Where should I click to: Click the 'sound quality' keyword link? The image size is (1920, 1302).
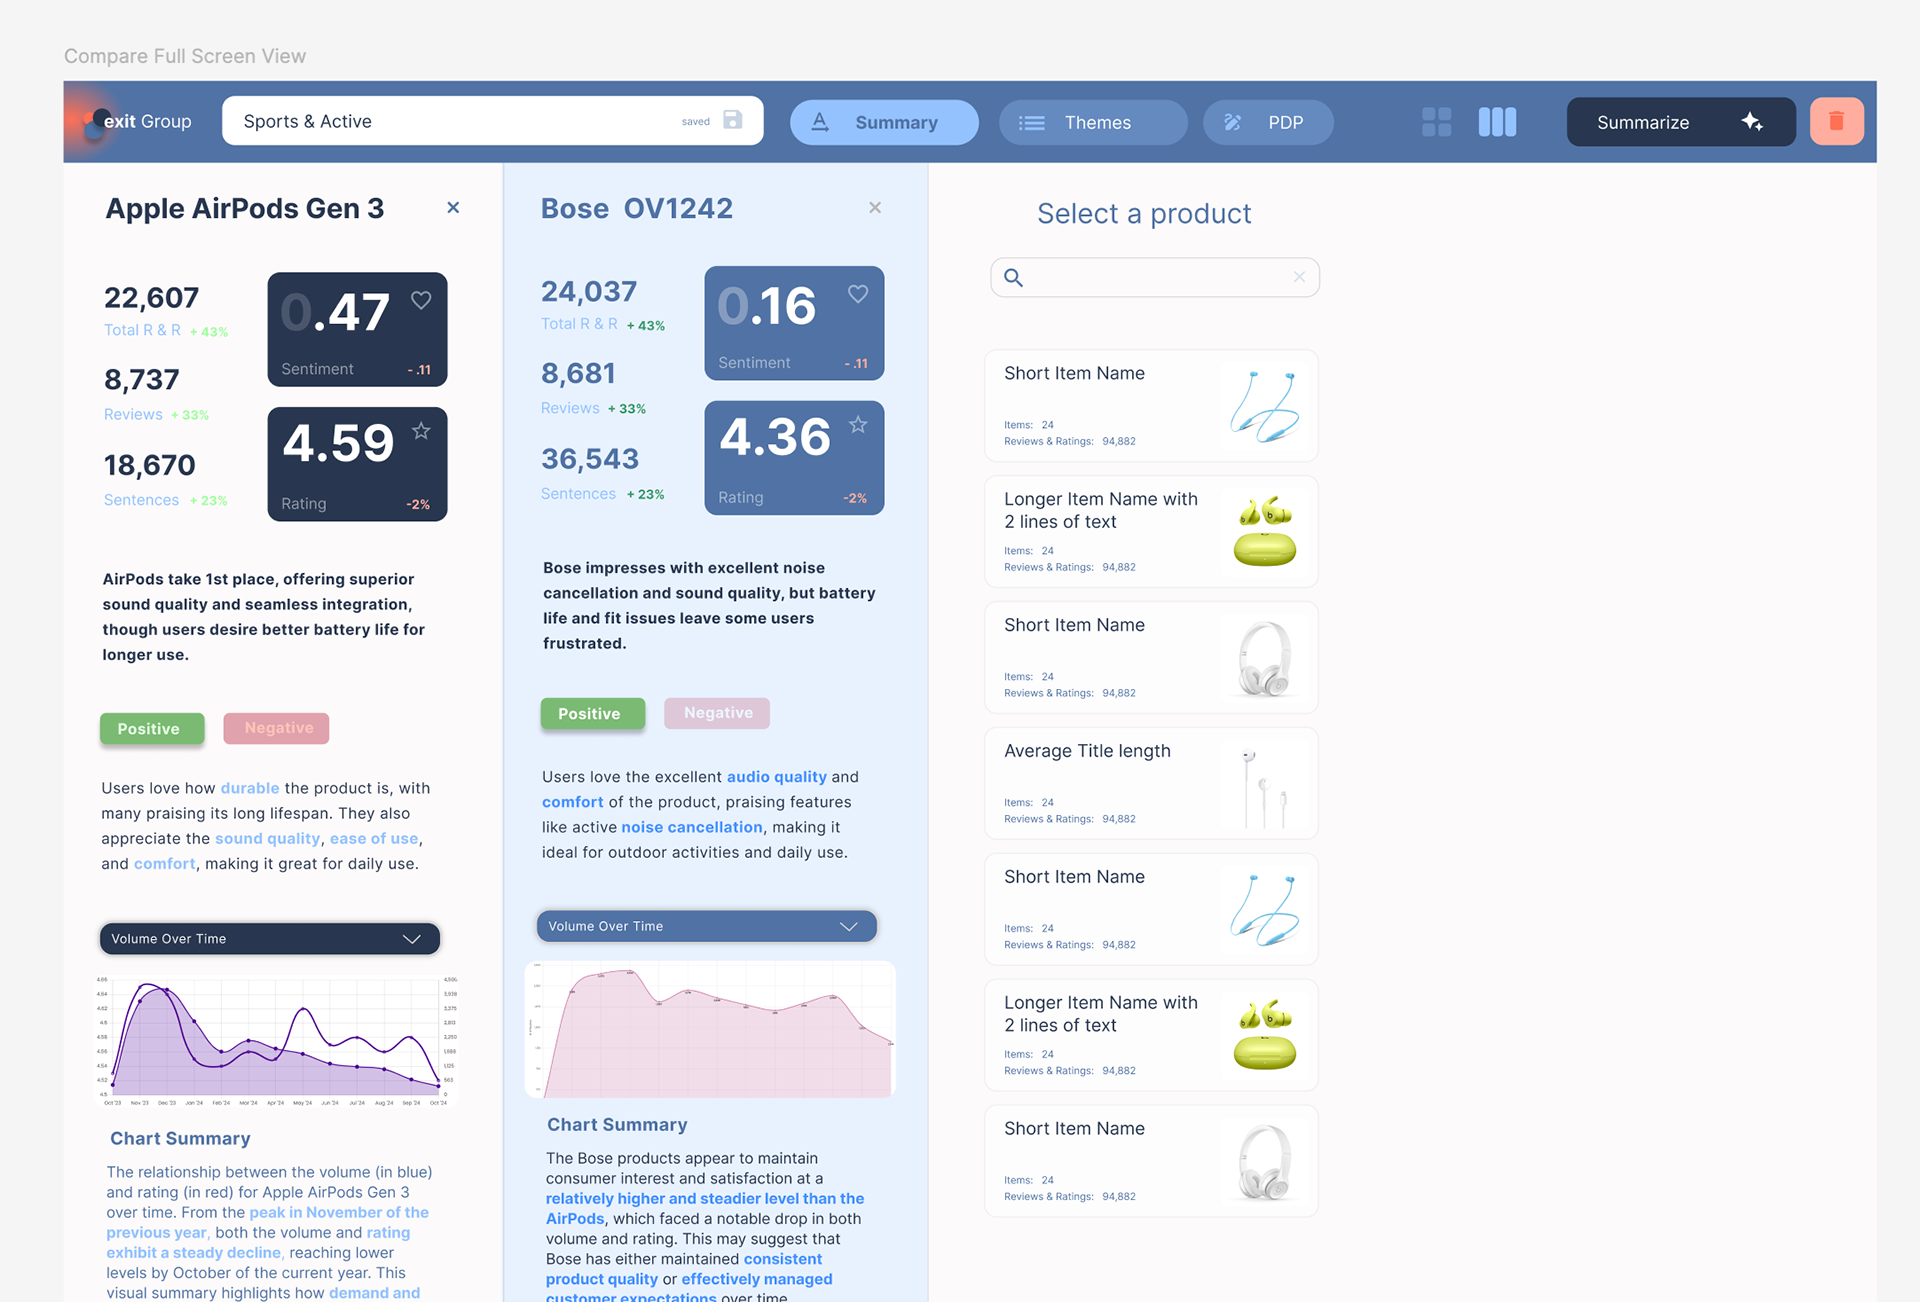tap(267, 838)
